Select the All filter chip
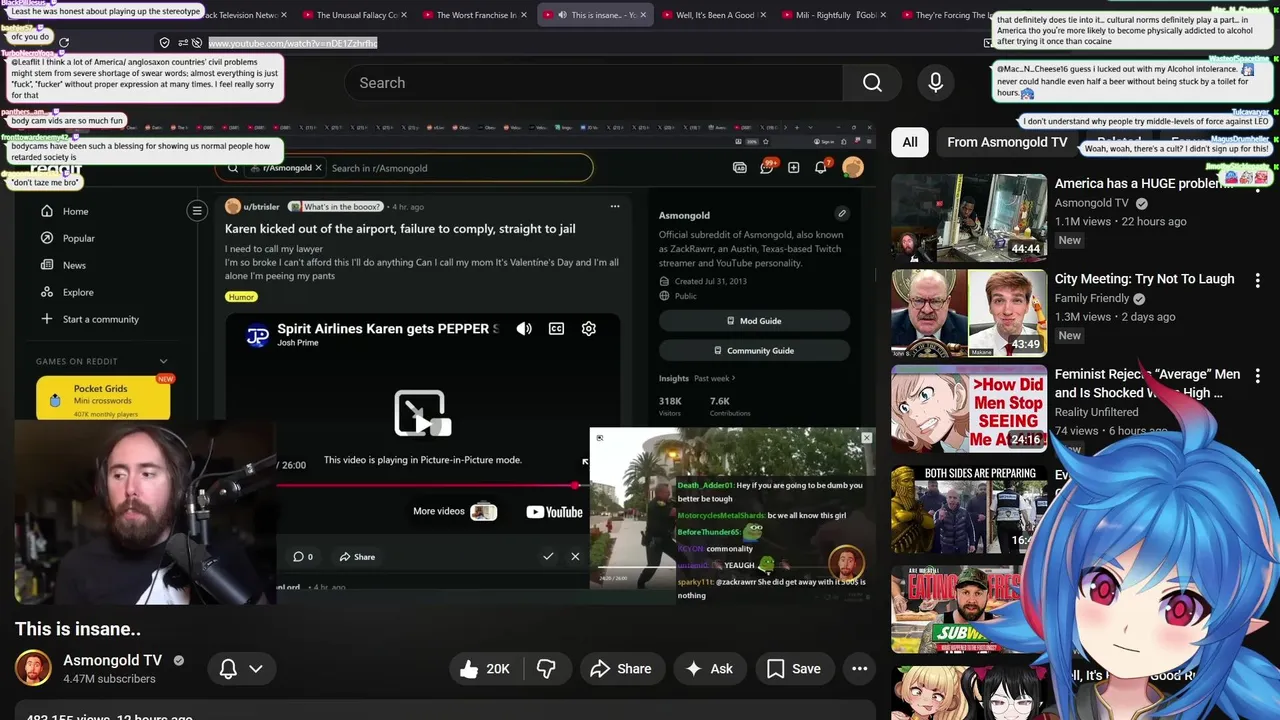1280x720 pixels. click(x=910, y=142)
